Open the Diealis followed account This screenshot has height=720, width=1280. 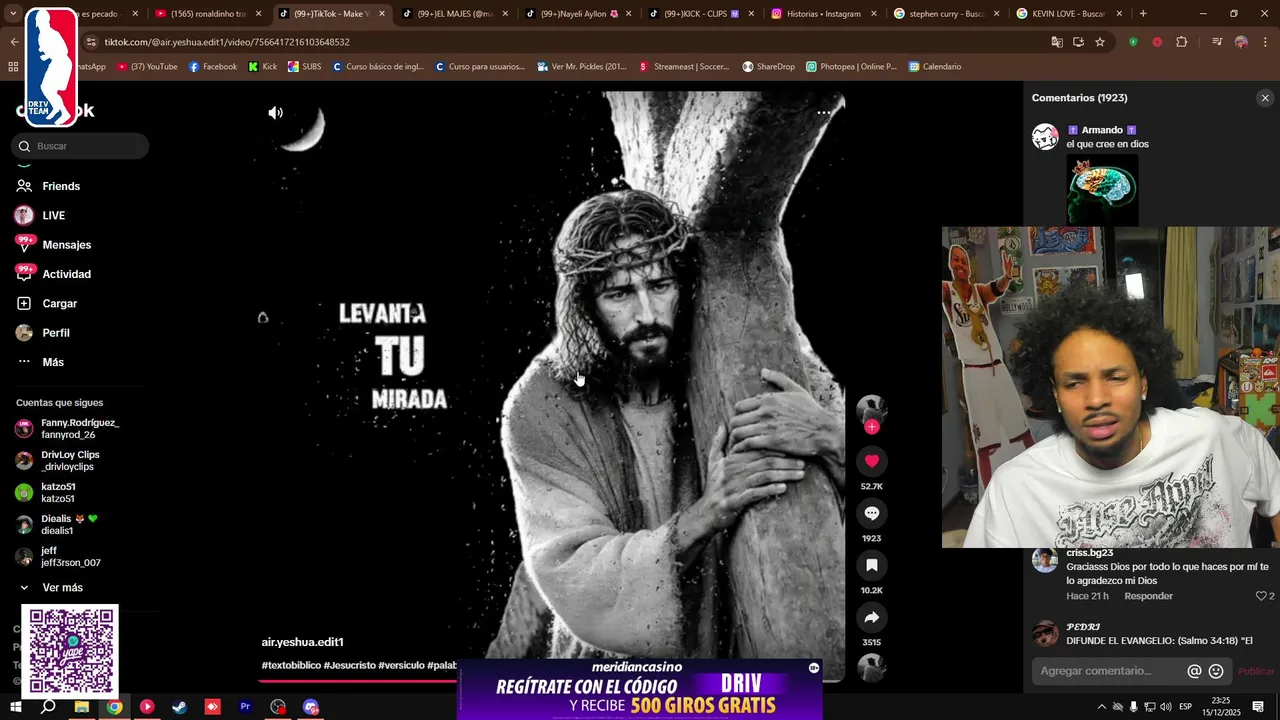68,524
